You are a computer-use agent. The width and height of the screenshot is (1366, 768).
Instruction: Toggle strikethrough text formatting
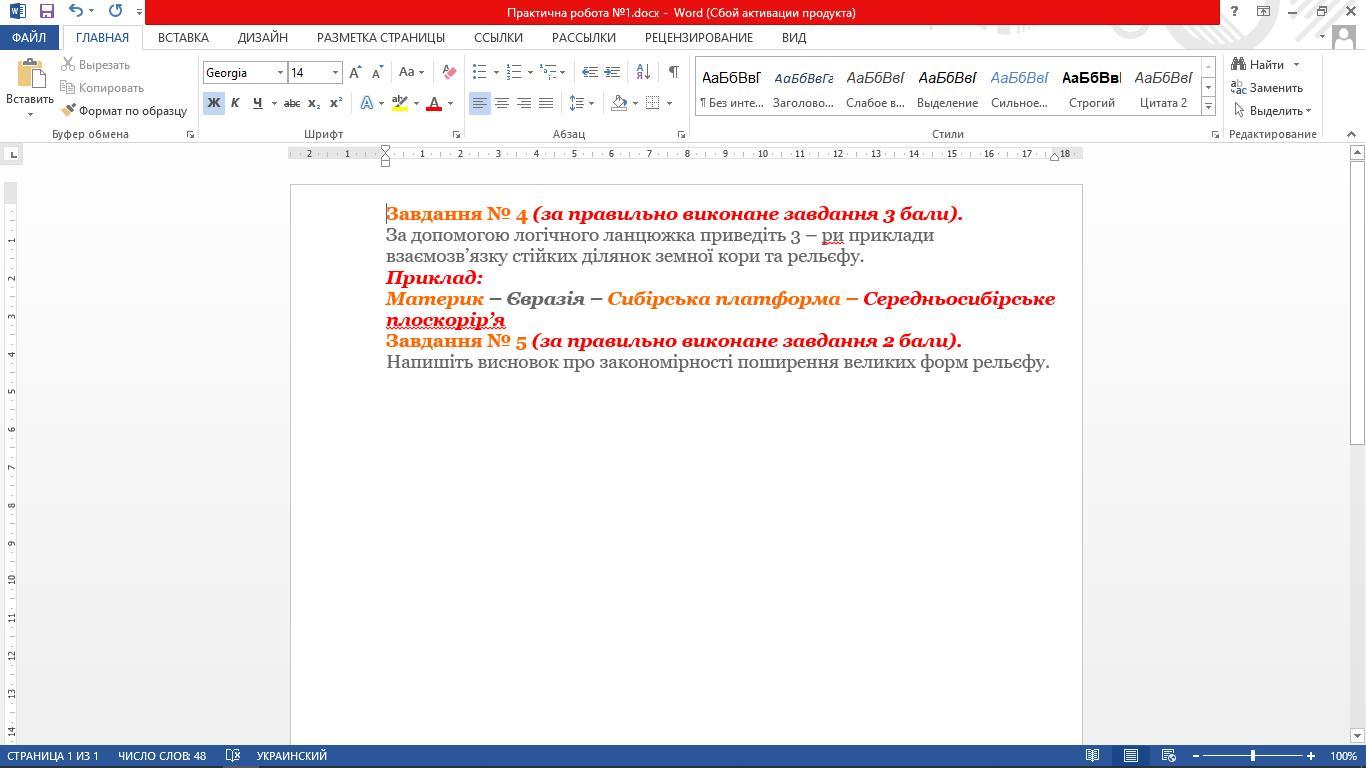coord(291,103)
